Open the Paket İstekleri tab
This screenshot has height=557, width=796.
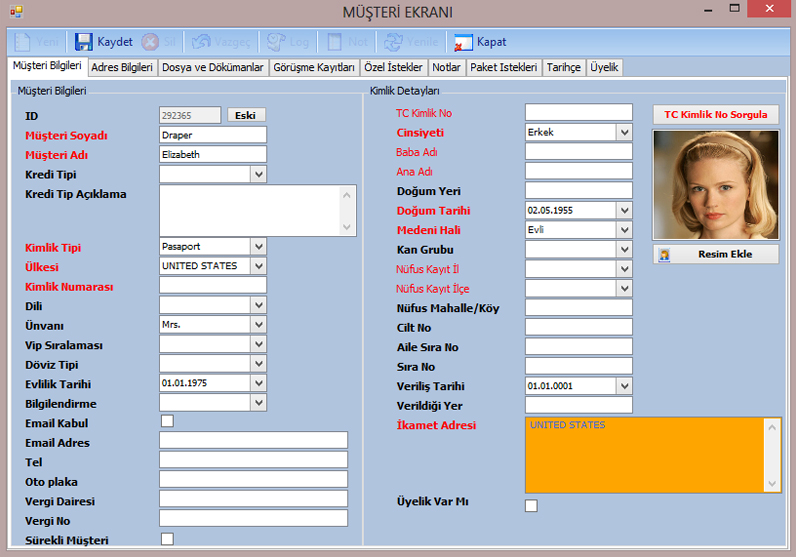click(x=504, y=68)
